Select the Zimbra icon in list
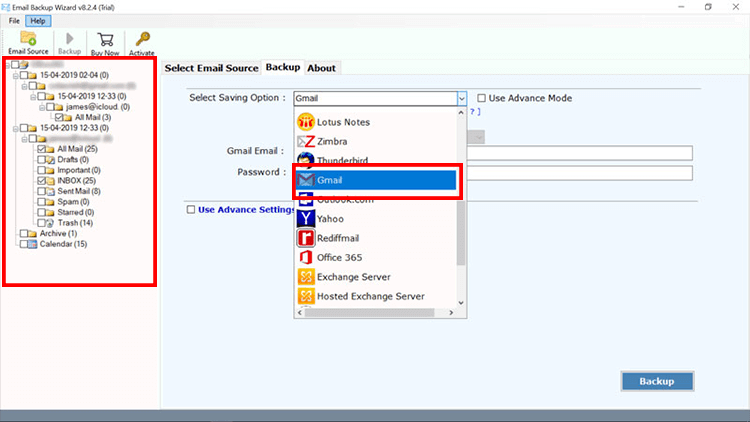Image resolution: width=750 pixels, height=422 pixels. pyautogui.click(x=306, y=142)
